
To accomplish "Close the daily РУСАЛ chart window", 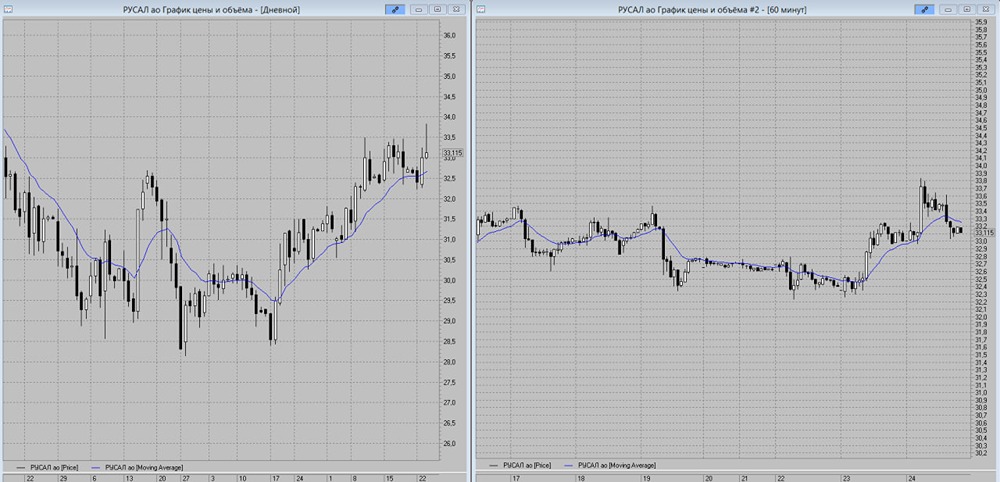I will tap(455, 10).
